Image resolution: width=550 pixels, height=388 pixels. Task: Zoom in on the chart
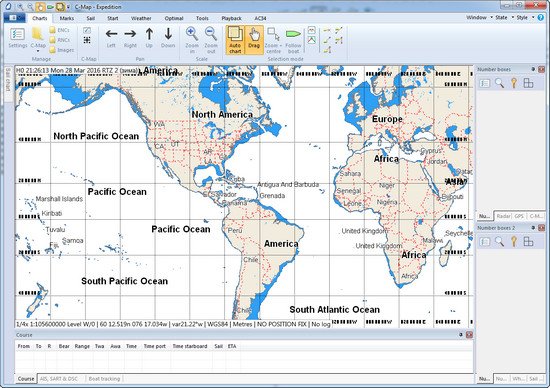pos(192,40)
